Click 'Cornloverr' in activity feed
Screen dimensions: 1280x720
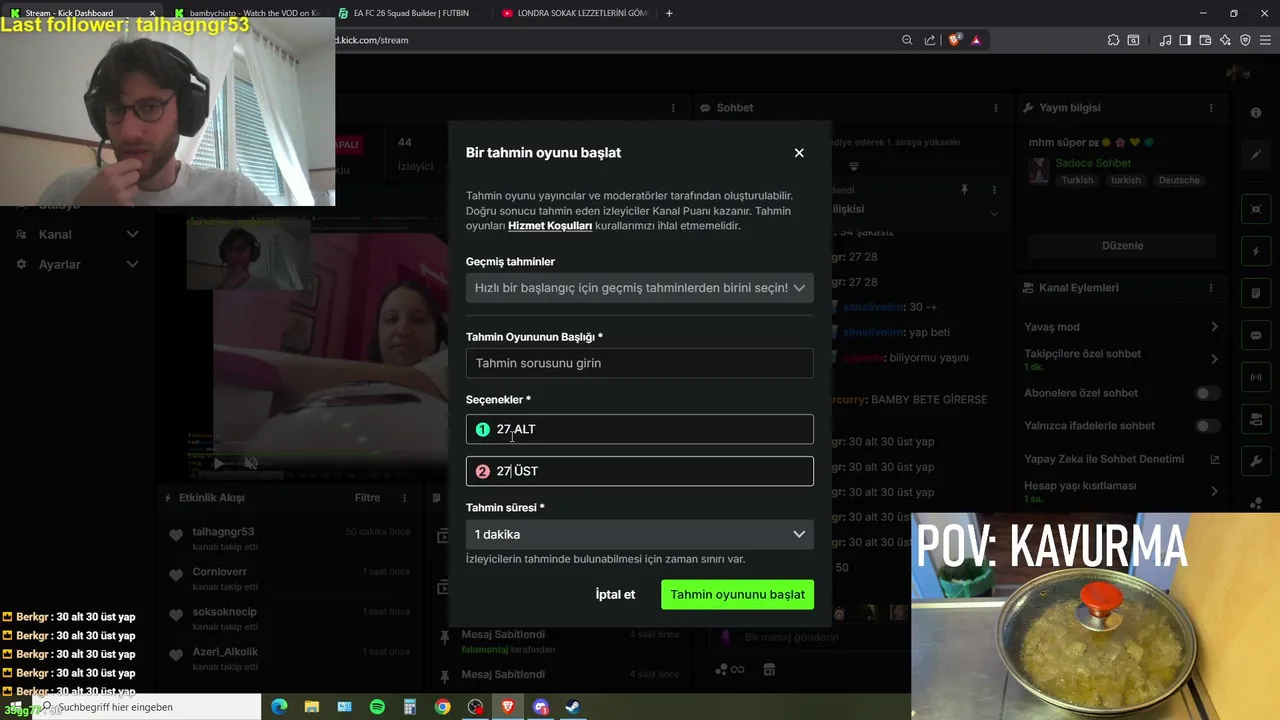coord(219,572)
